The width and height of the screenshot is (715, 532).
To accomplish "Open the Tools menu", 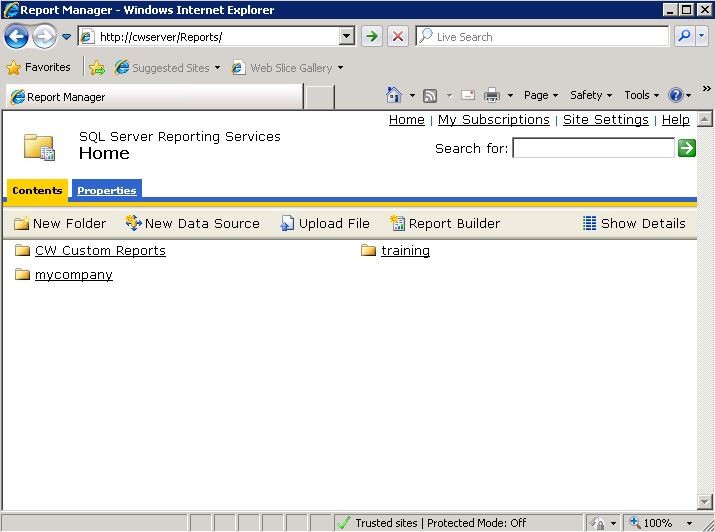I will [x=642, y=95].
